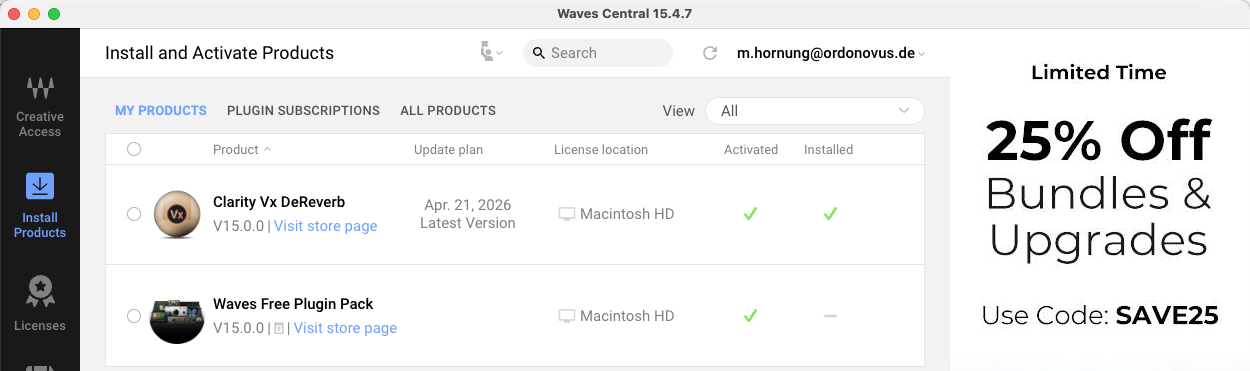Click the License location column header

point(601,150)
